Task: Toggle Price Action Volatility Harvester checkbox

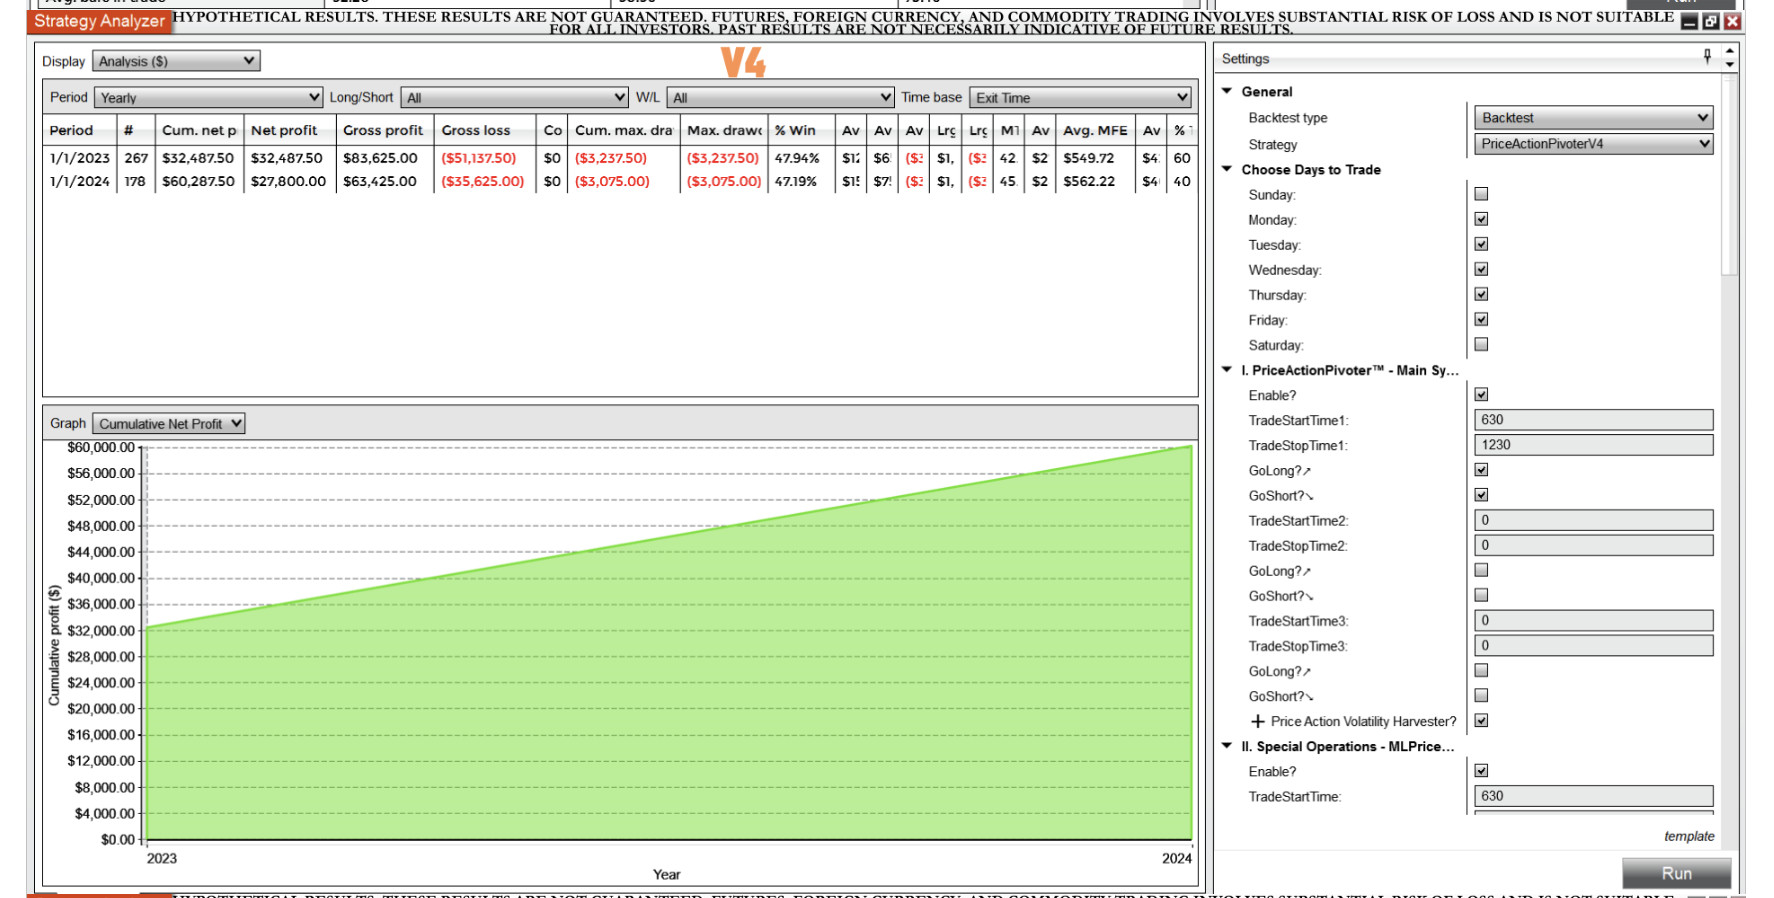Action: 1481,720
